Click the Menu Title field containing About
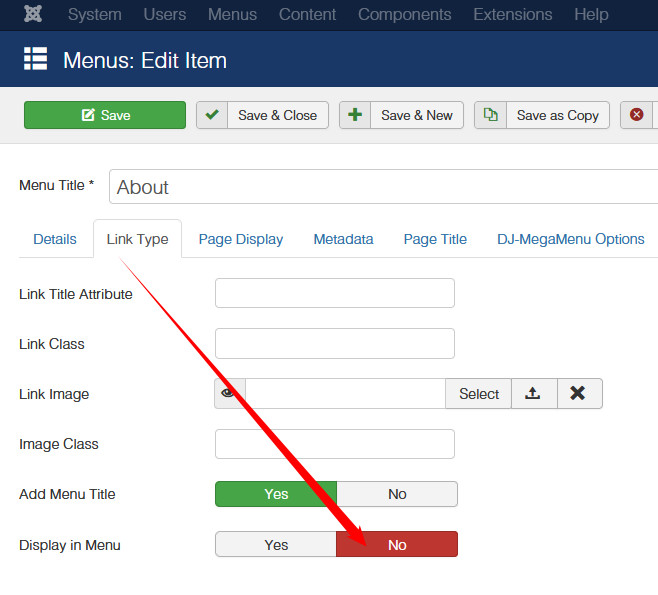The width and height of the screenshot is (658, 595). [x=383, y=187]
